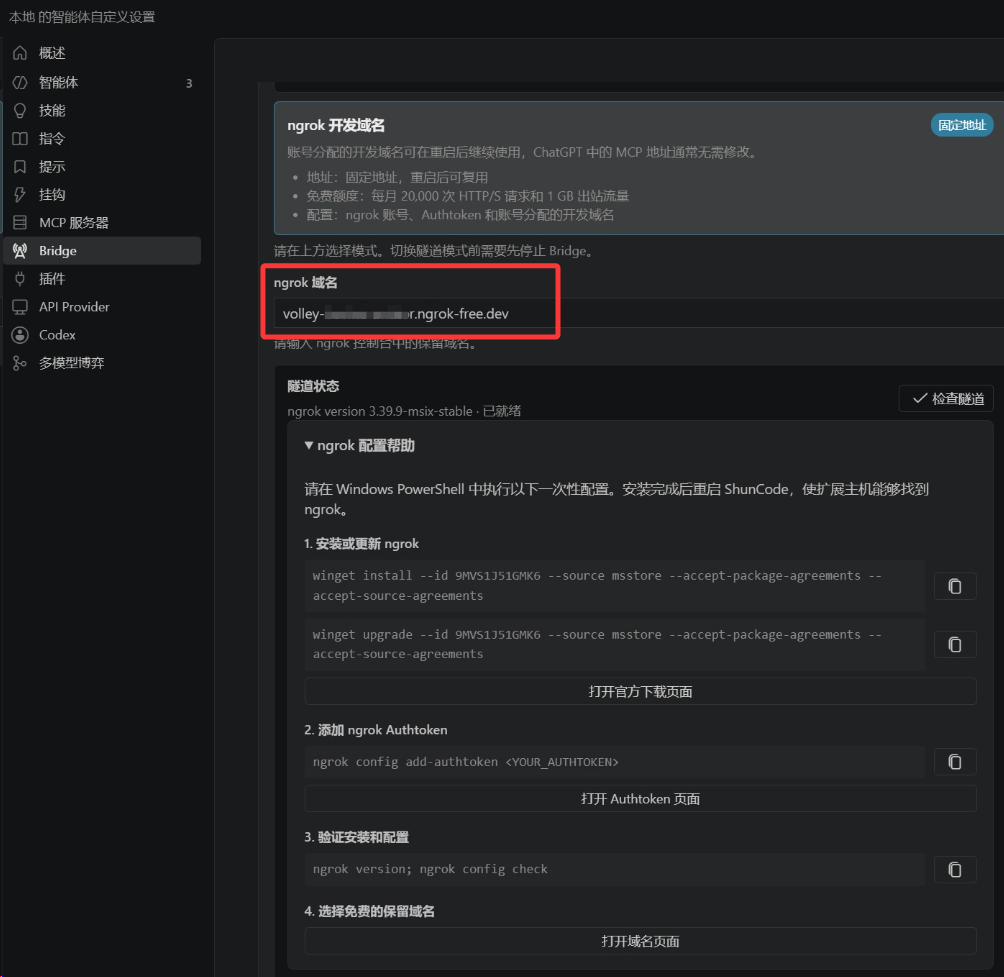The height and width of the screenshot is (977, 1004).
Task: Select the ngrok 开发域名 mode card
Action: (639, 168)
